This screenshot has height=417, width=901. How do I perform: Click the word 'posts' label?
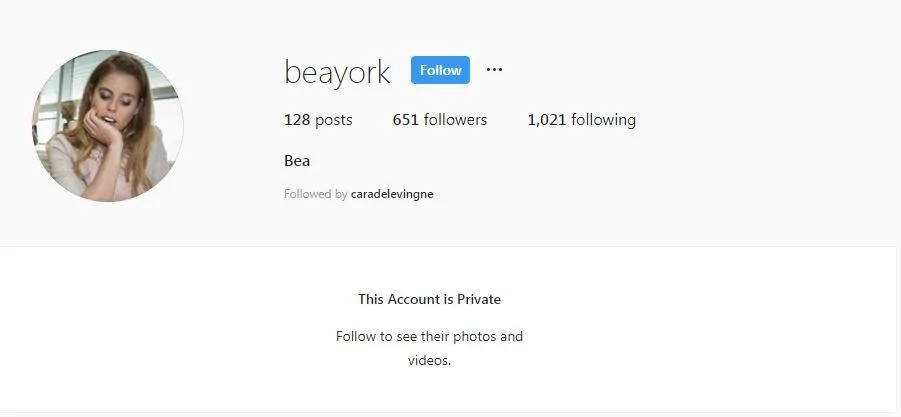tap(334, 121)
